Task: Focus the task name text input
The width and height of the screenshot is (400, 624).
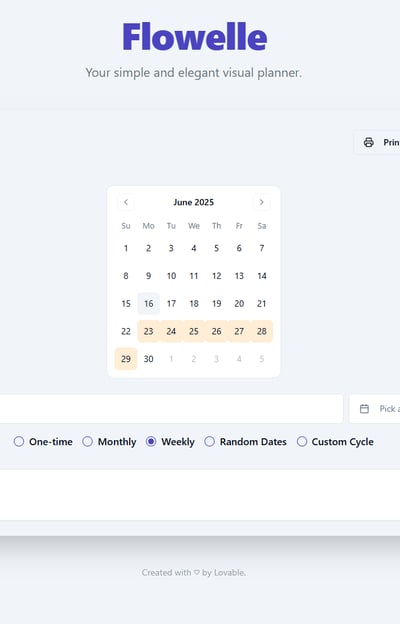Action: point(171,409)
